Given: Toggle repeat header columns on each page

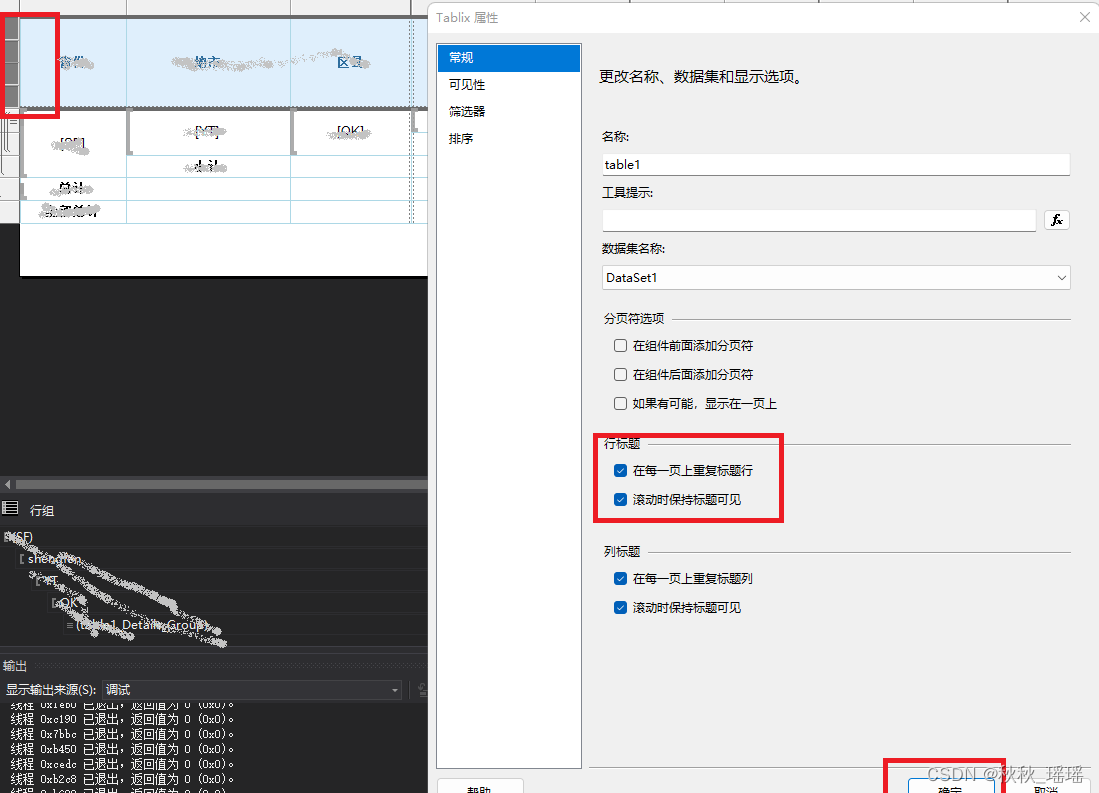Looking at the screenshot, I should (620, 578).
